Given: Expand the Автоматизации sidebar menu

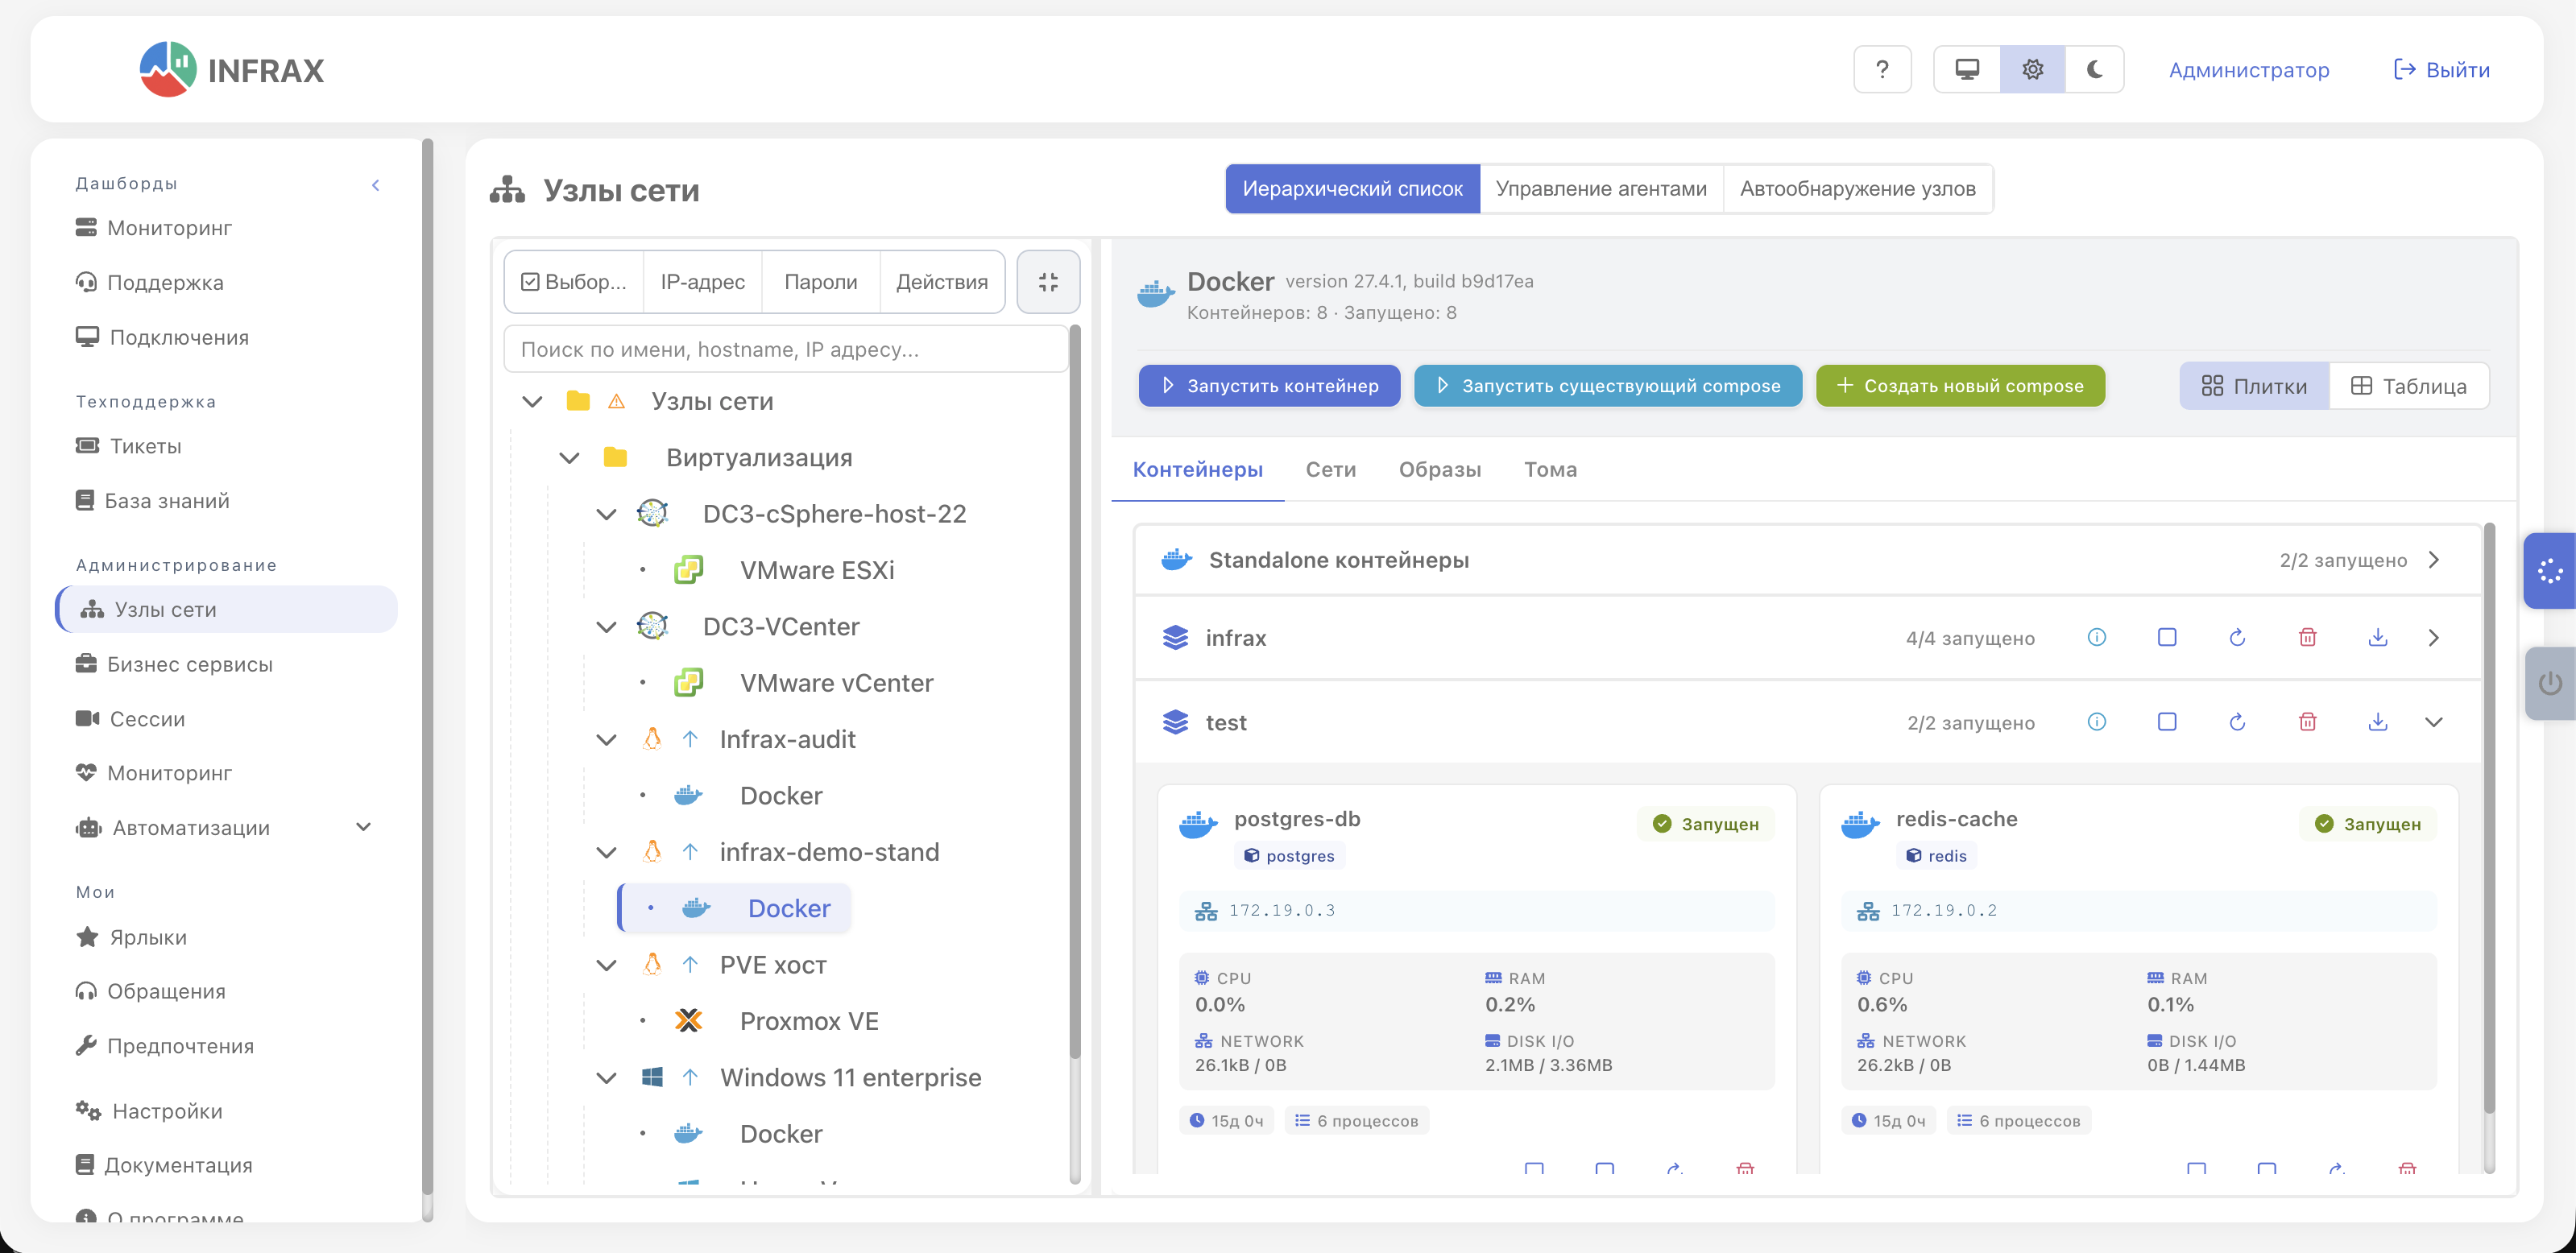Looking at the screenshot, I should coord(363,827).
